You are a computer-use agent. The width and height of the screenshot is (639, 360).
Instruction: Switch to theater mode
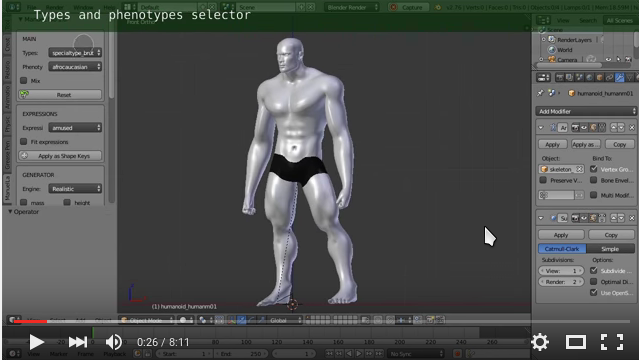[575, 342]
